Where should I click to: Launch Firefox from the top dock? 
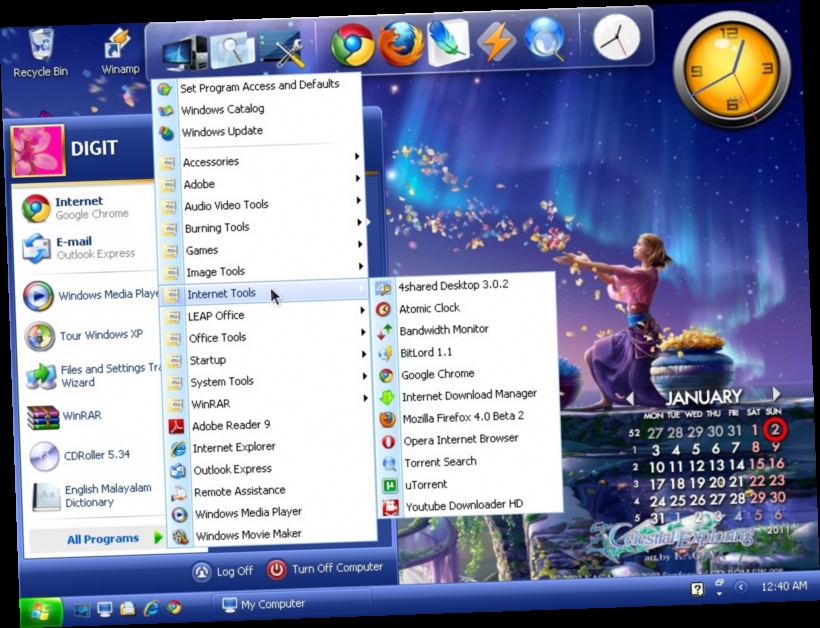(401, 43)
